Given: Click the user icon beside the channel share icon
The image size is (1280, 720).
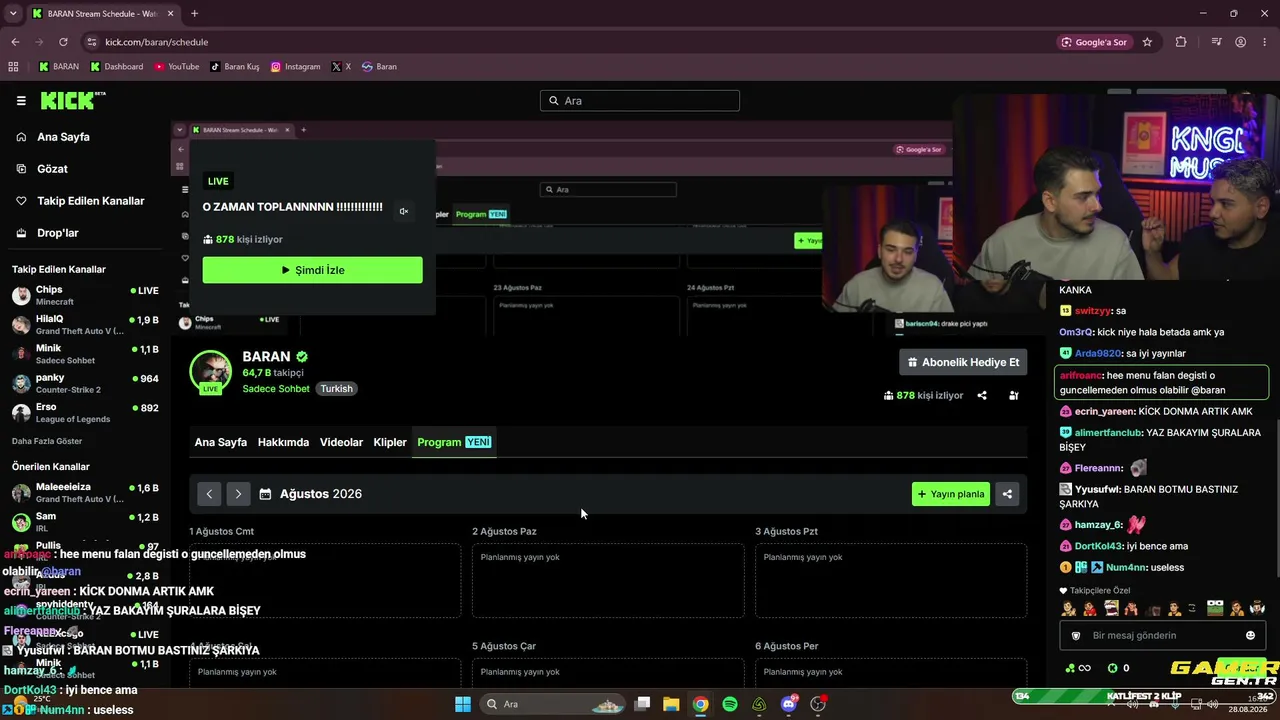Looking at the screenshot, I should coord(1014,396).
